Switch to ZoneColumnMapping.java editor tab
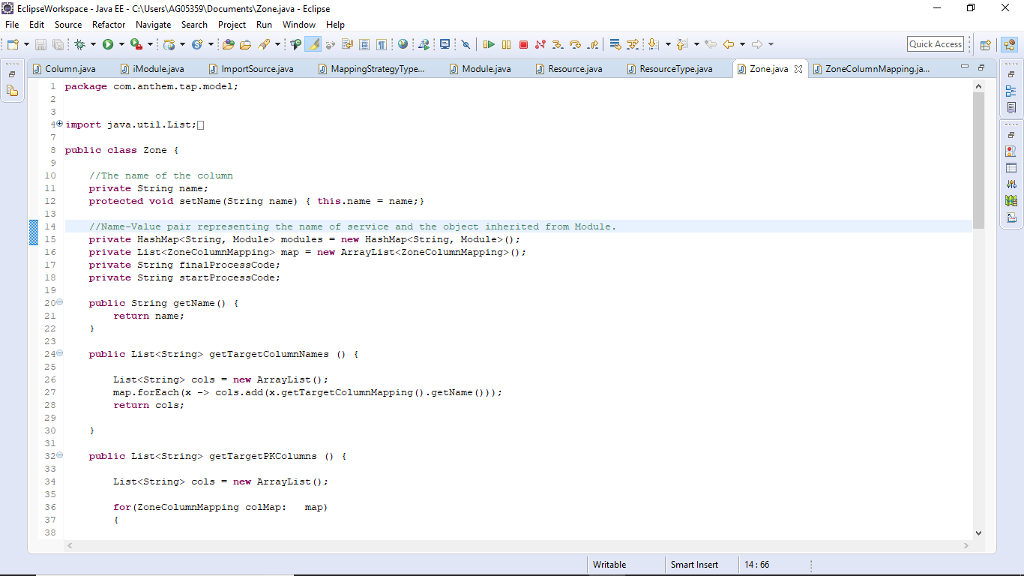Screen dimensions: 1024x576 871,69
